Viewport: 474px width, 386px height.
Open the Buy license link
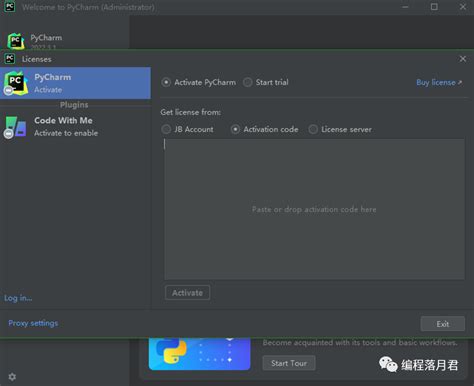[x=439, y=82]
